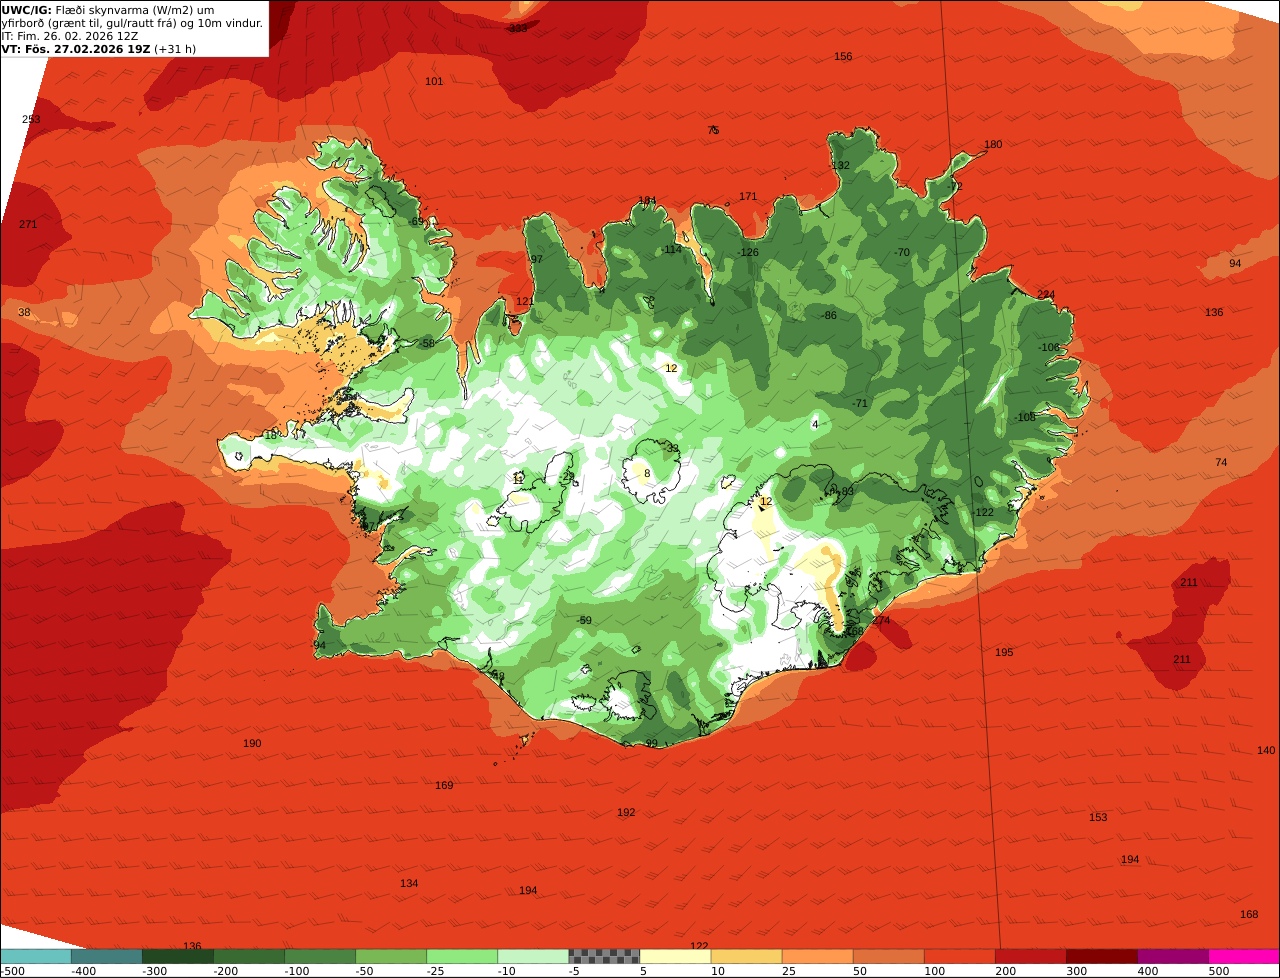Click the legend swatch between 25 and 50
This screenshot has width=1280, height=978.
pos(817,956)
